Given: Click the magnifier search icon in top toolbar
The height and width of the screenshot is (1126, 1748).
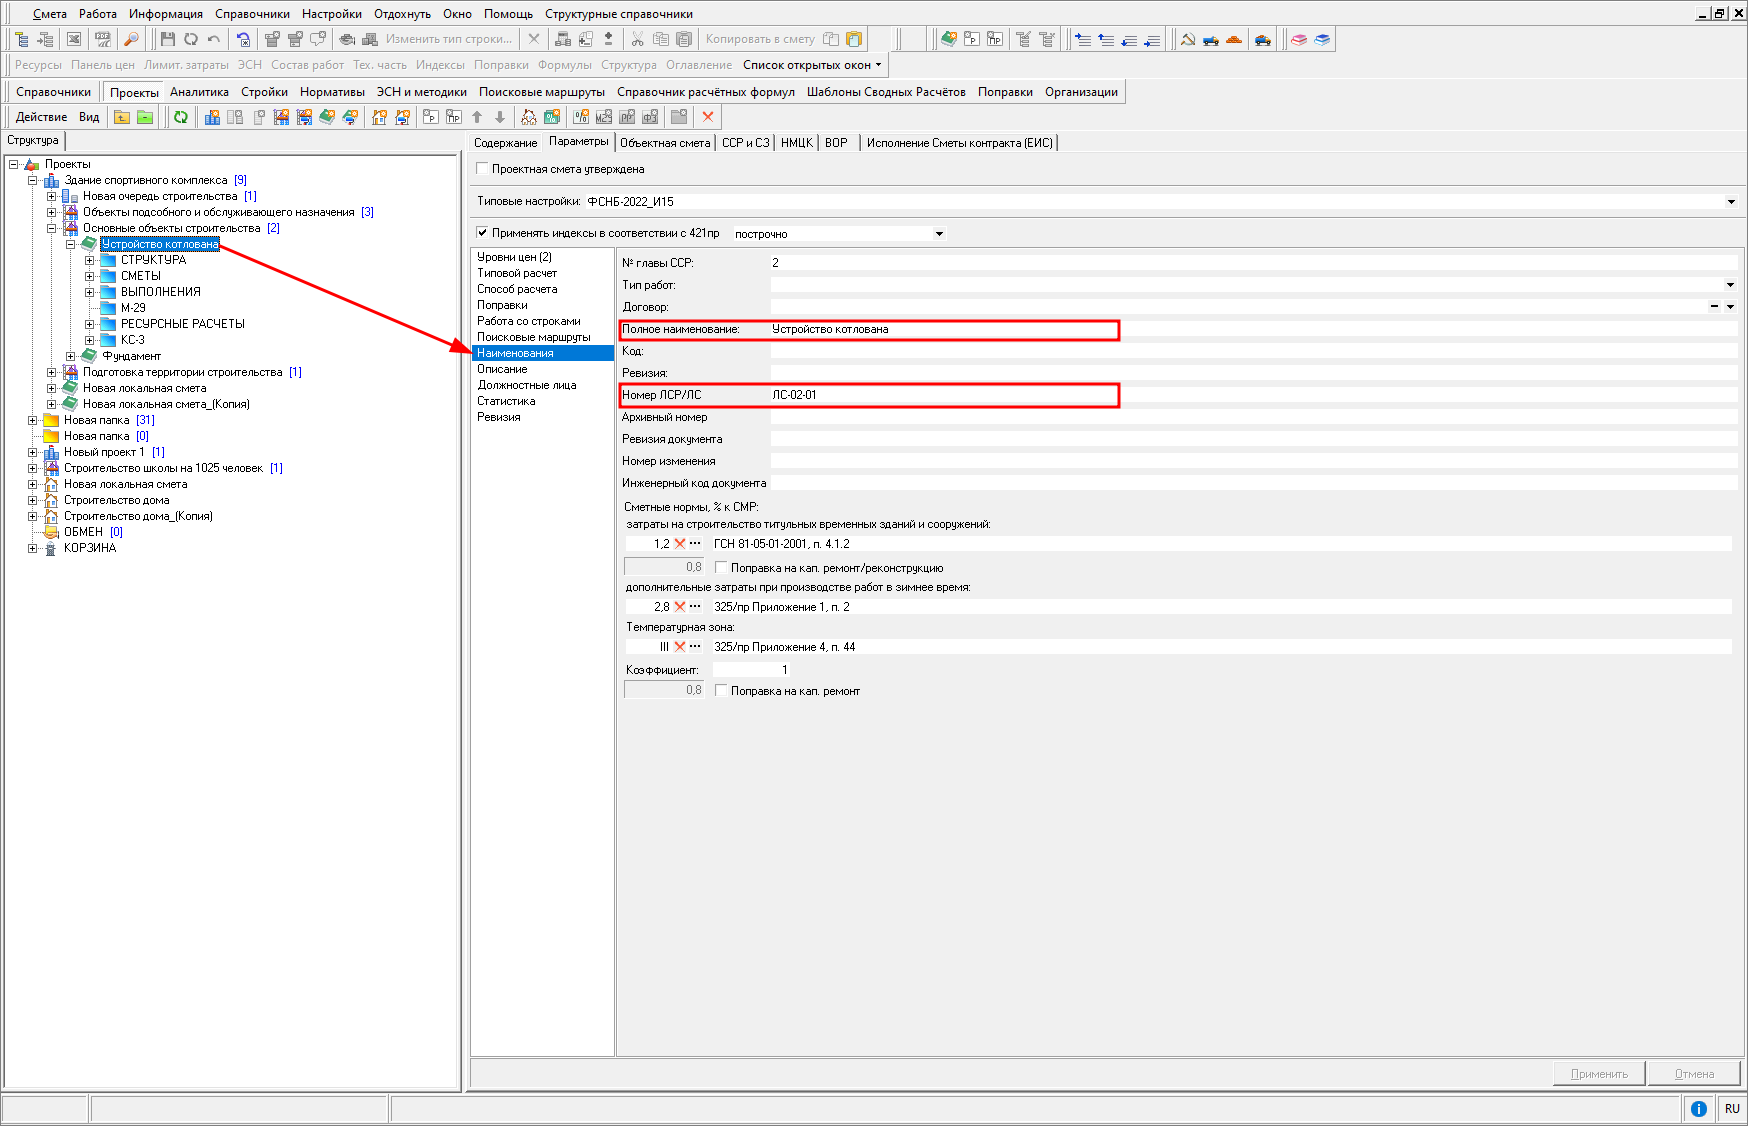Looking at the screenshot, I should pos(131,39).
